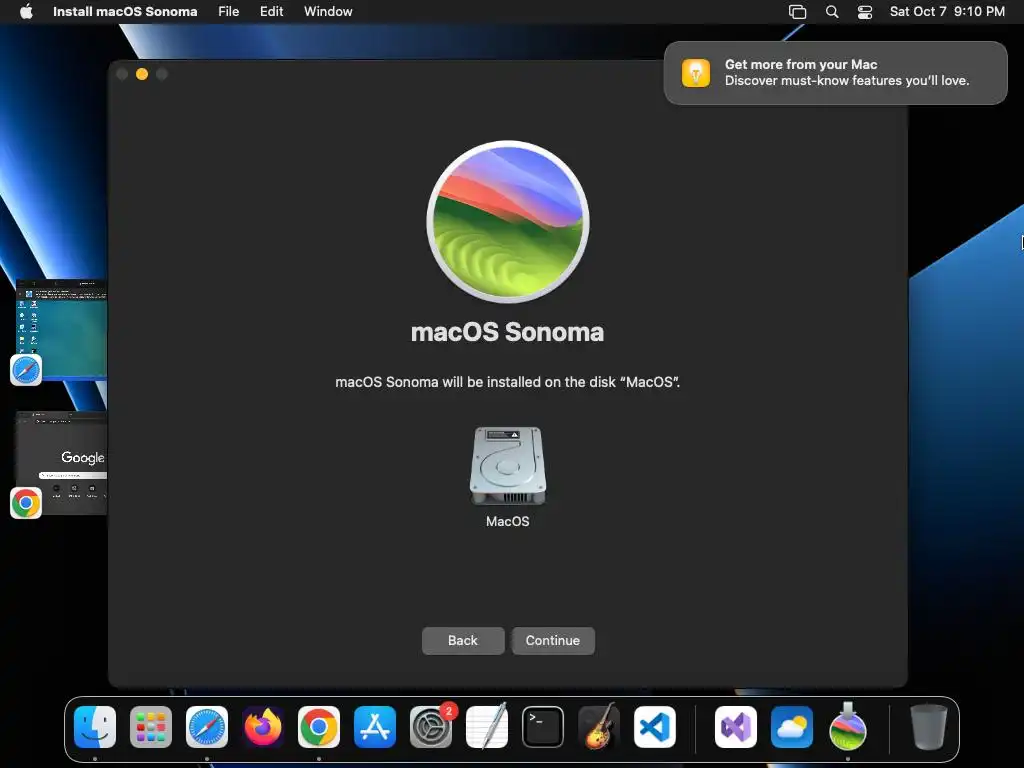Launch Firefox from the Dock
The height and width of the screenshot is (768, 1024).
[263, 727]
